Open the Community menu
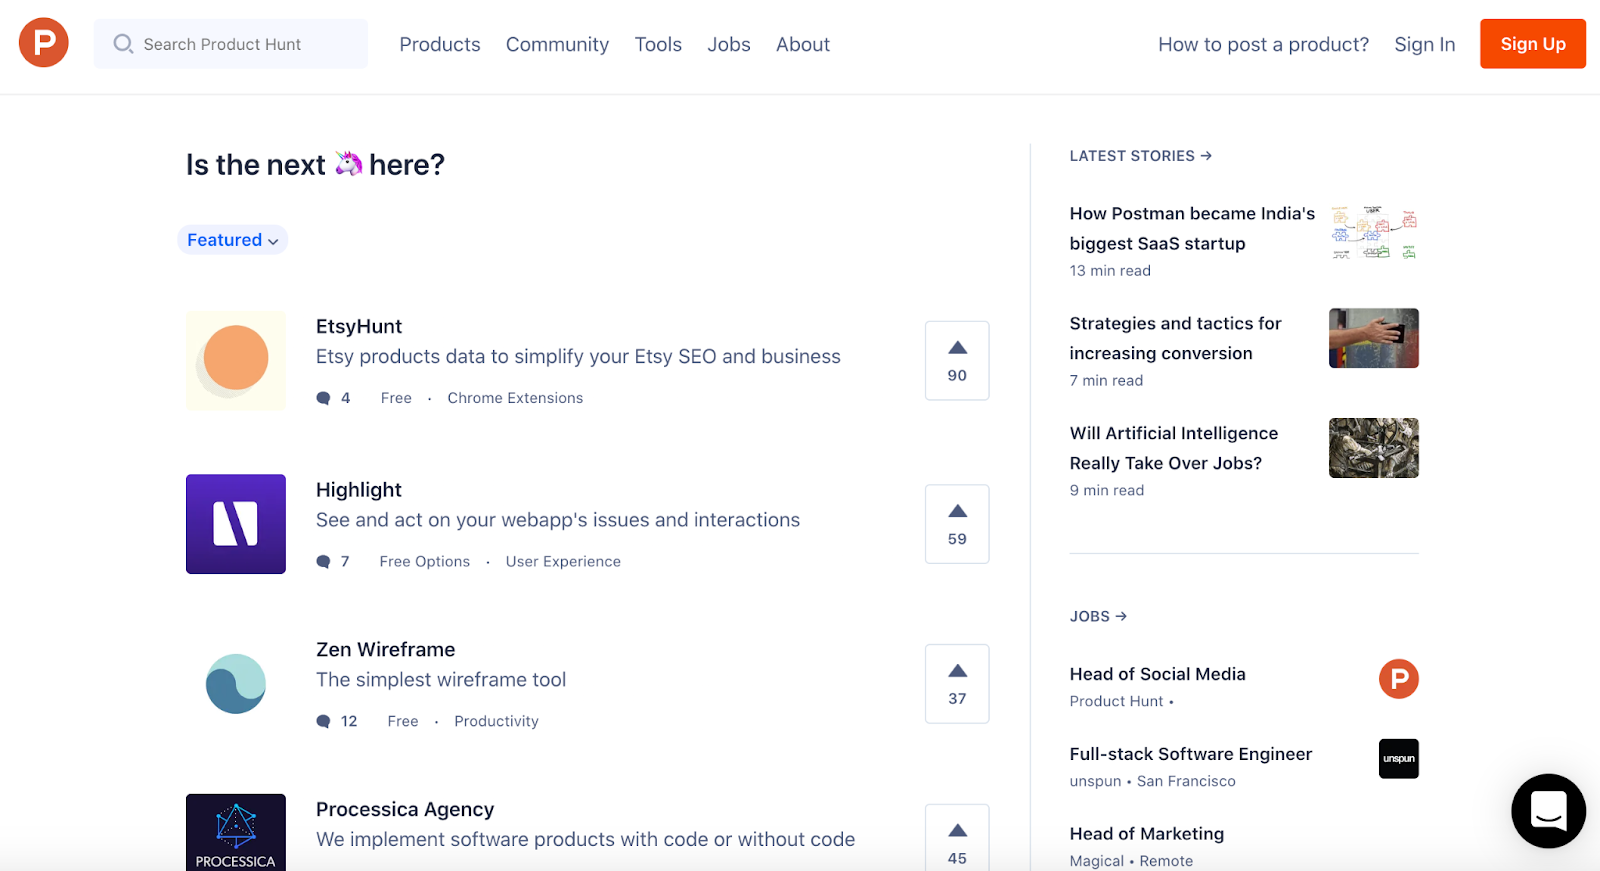This screenshot has height=871, width=1600. pos(557,44)
